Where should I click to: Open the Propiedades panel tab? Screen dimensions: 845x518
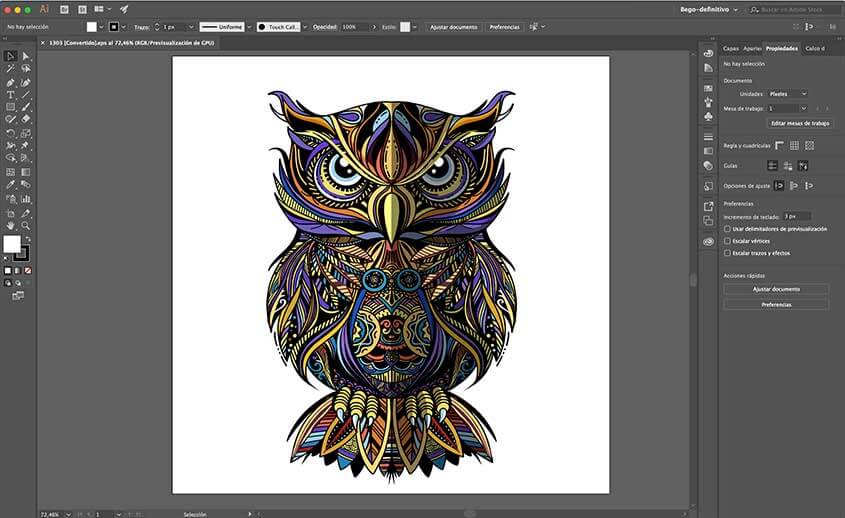781,48
